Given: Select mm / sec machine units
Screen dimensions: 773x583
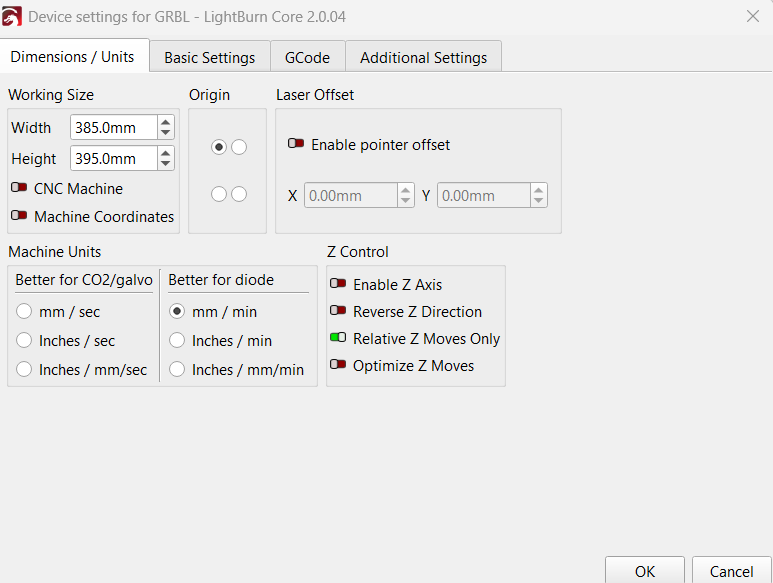Looking at the screenshot, I should coord(25,312).
